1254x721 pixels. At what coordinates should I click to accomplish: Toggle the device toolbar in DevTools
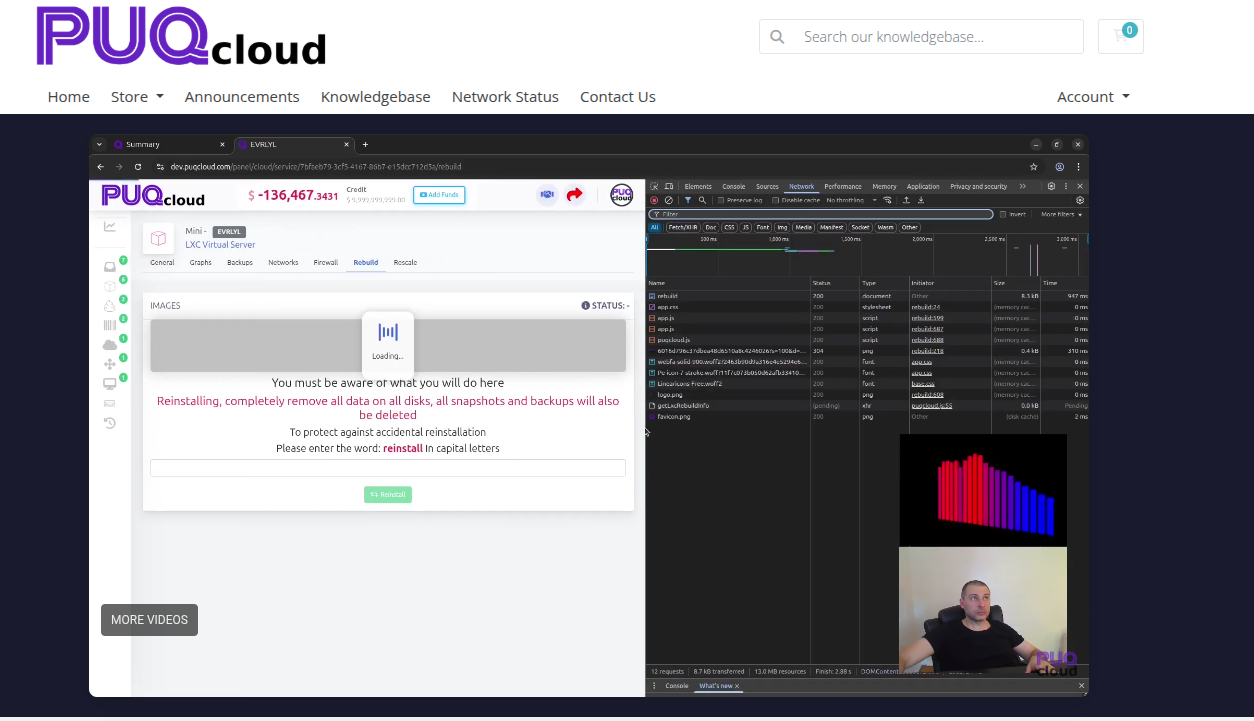669,186
